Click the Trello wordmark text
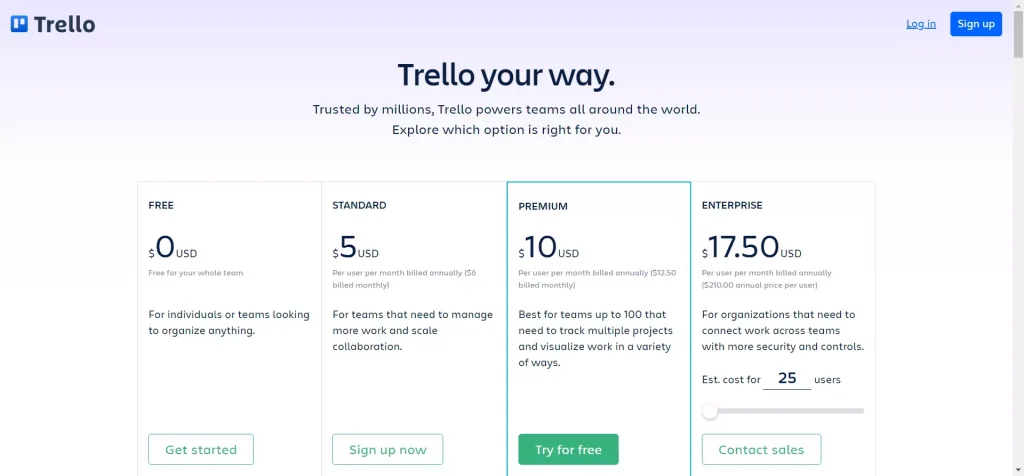Screen dimensions: 1024x476 65,24
